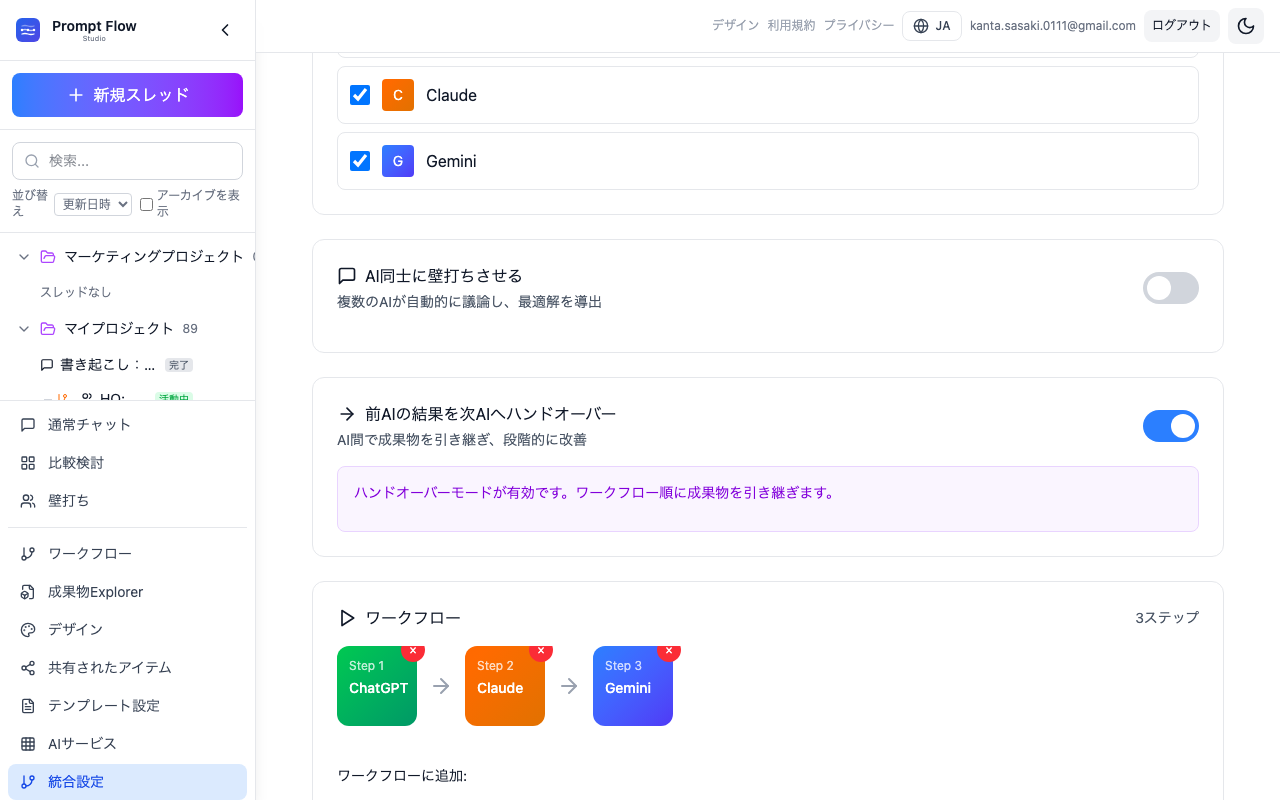The height and width of the screenshot is (800, 1280).
Task: Click the 共有されたアイテム share icon
Action: (x=28, y=668)
